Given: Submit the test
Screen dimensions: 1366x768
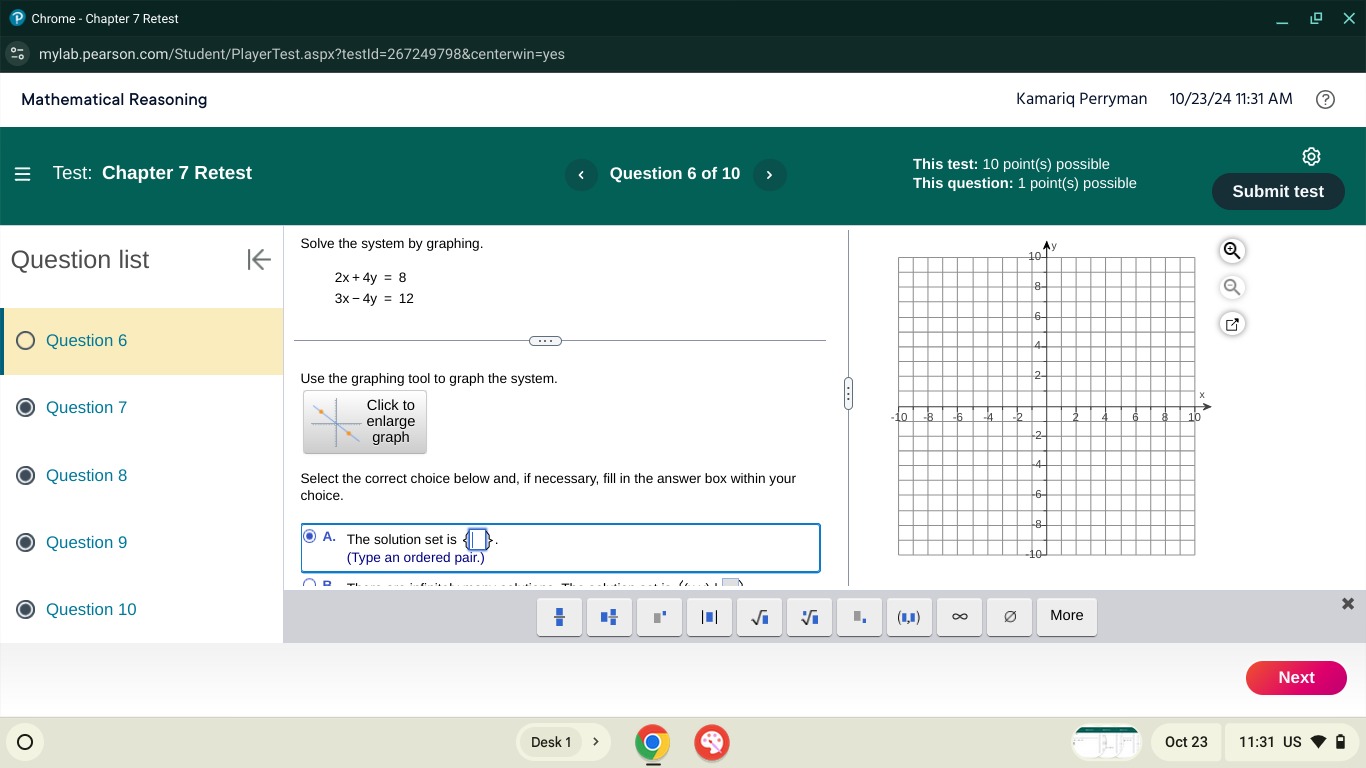Looking at the screenshot, I should coord(1278,191).
